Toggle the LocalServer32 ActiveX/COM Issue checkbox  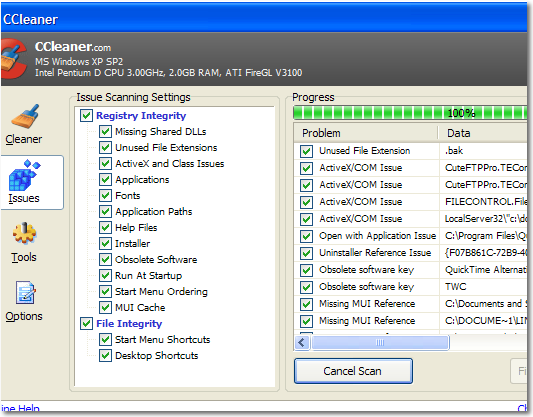[x=306, y=219]
